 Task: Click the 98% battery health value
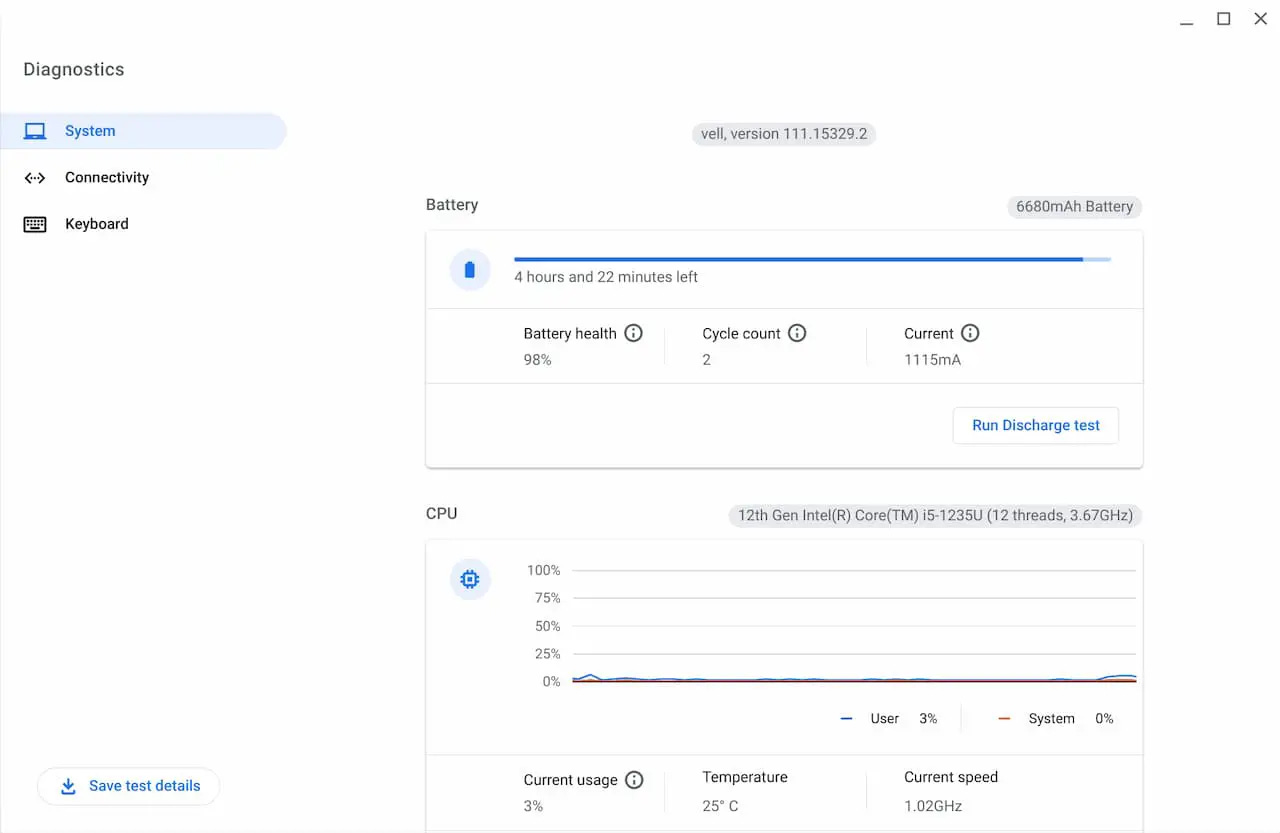coord(538,360)
